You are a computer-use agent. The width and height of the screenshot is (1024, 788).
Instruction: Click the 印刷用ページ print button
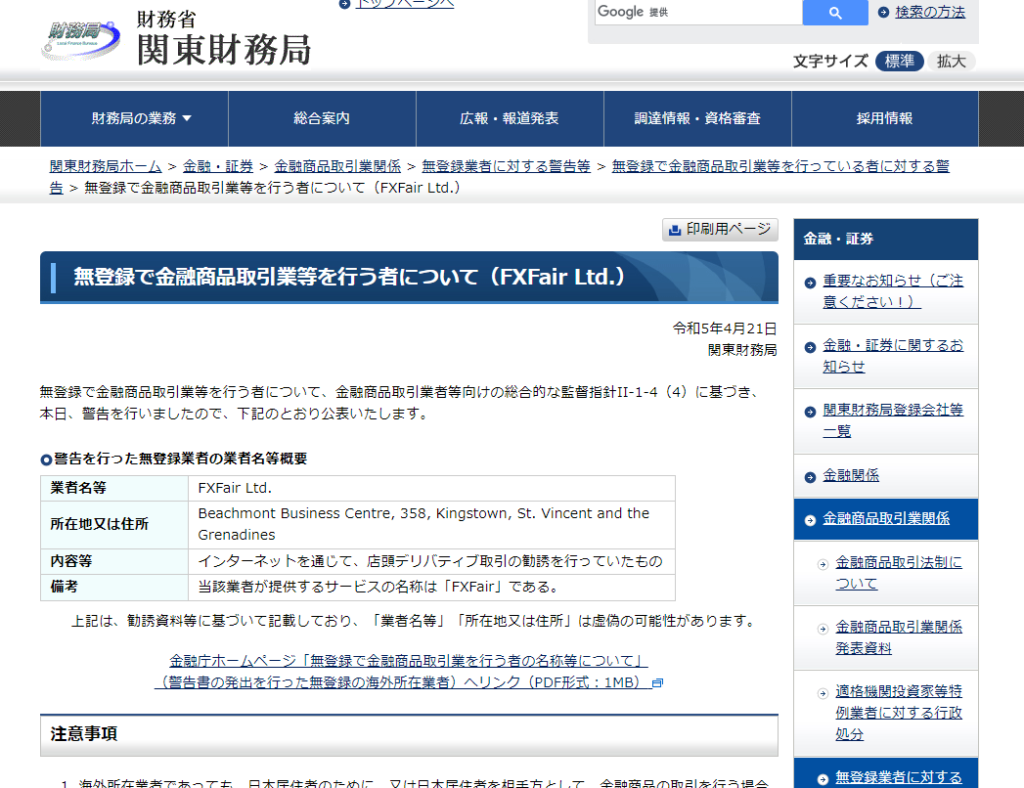(720, 229)
